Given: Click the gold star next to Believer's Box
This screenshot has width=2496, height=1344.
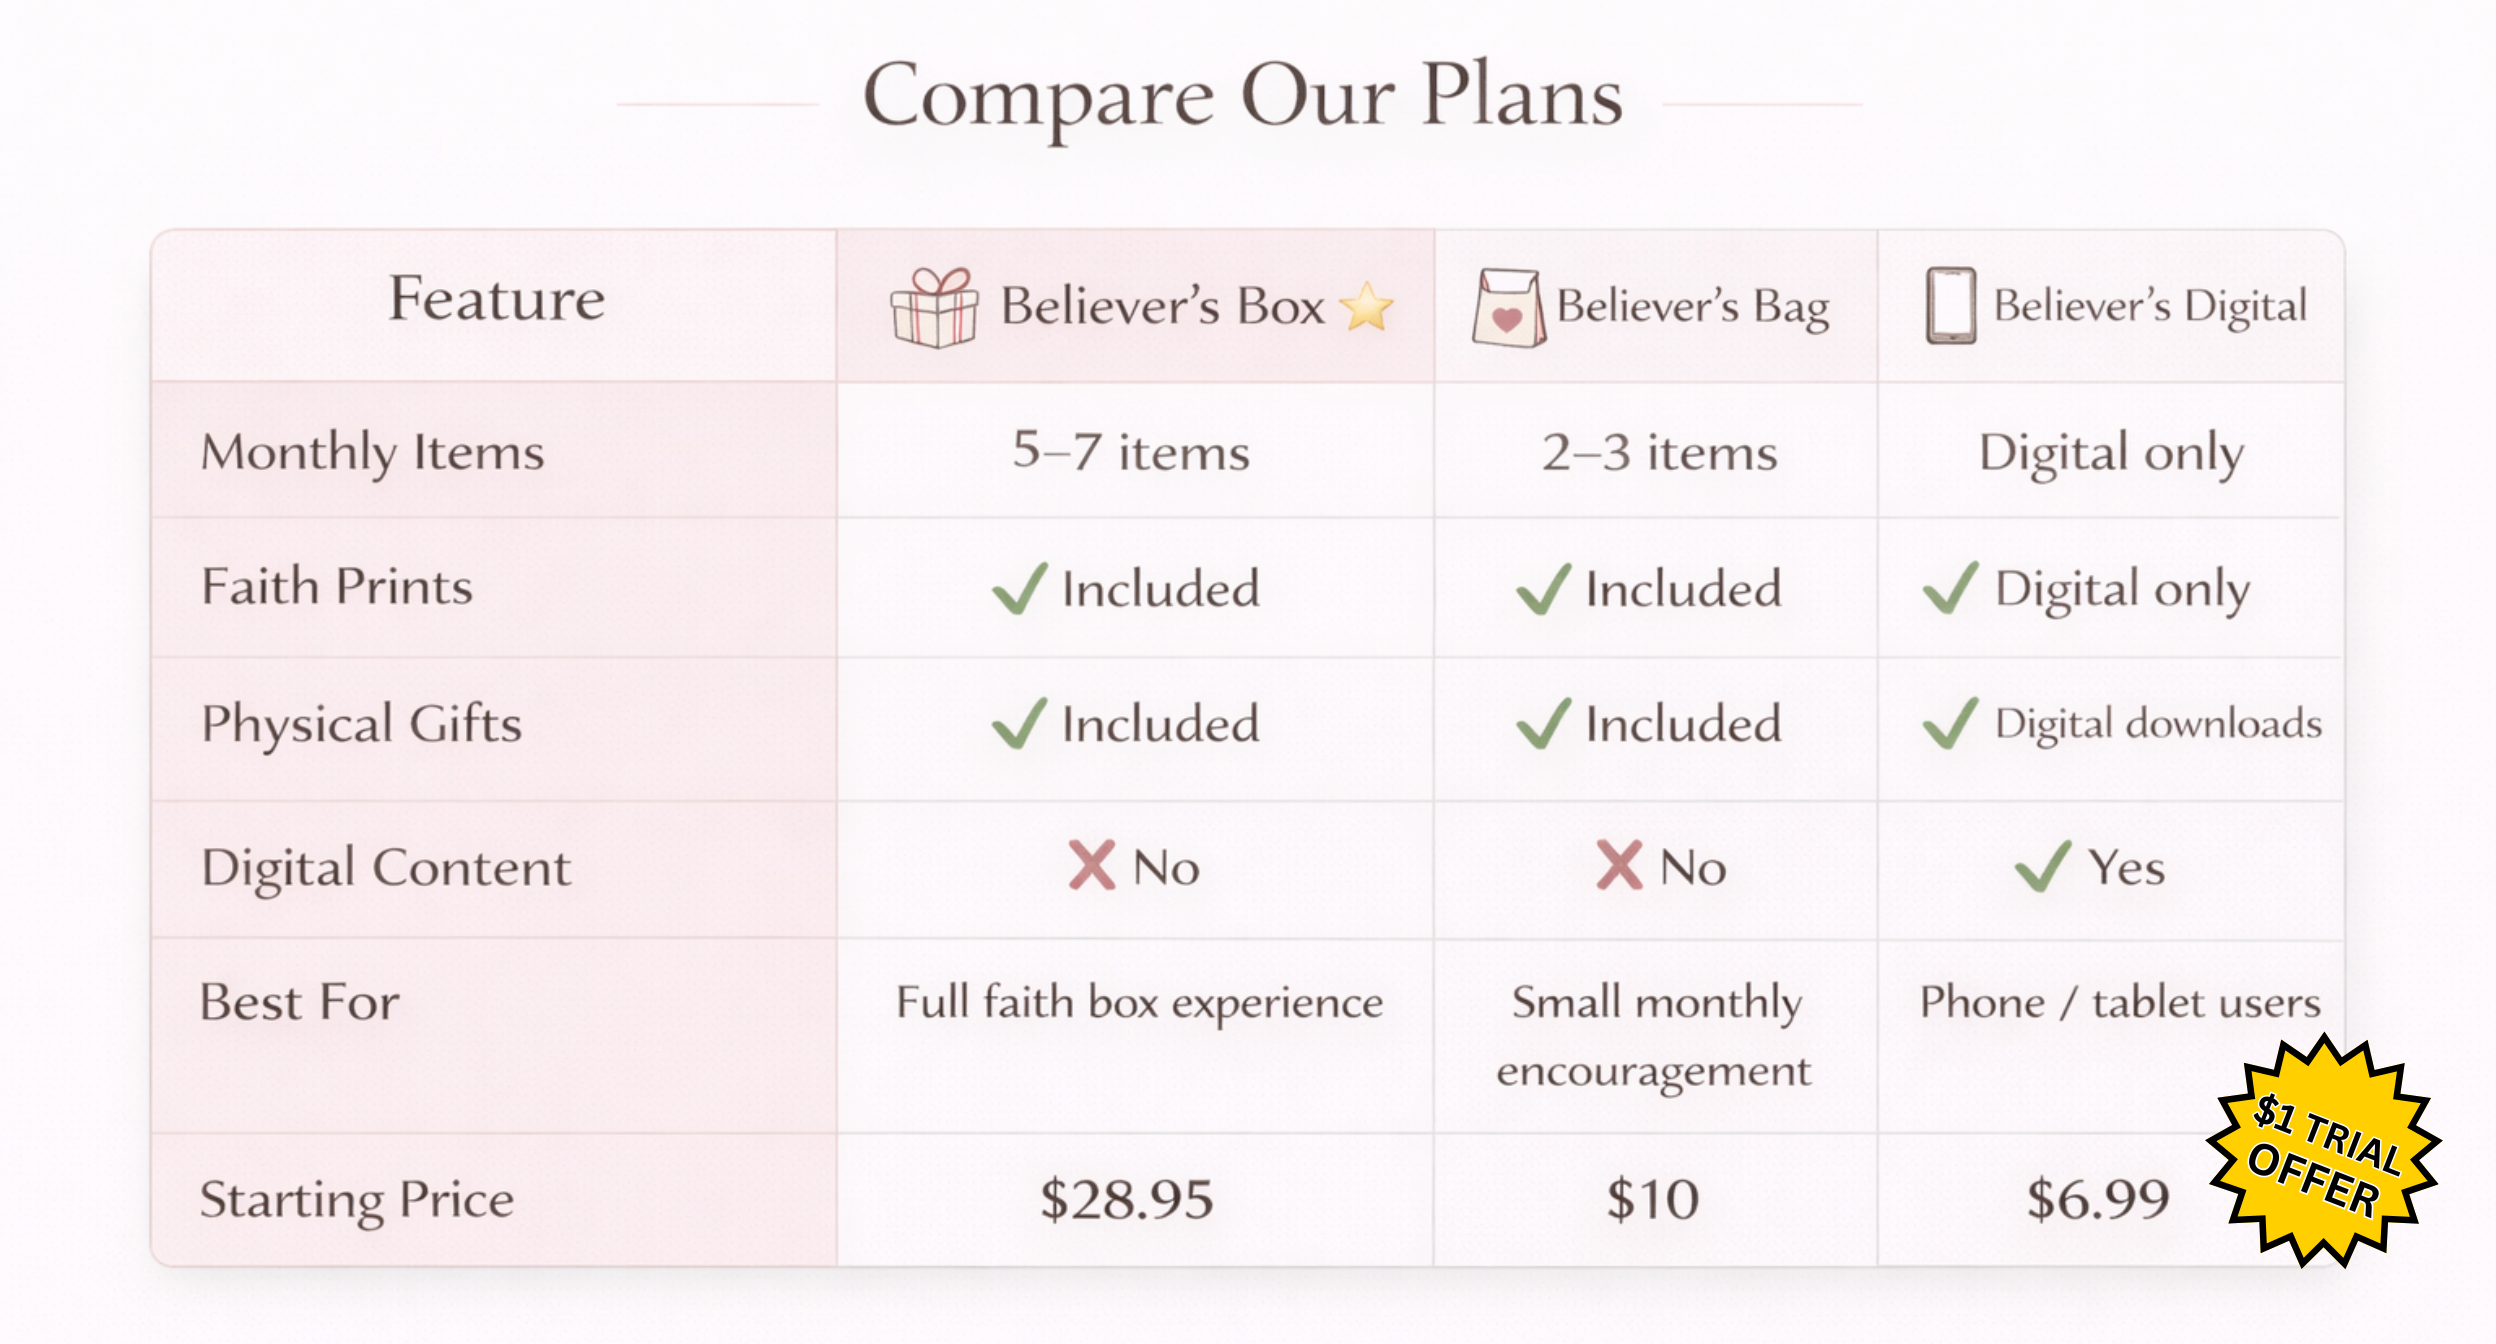Looking at the screenshot, I should (x=1366, y=306).
